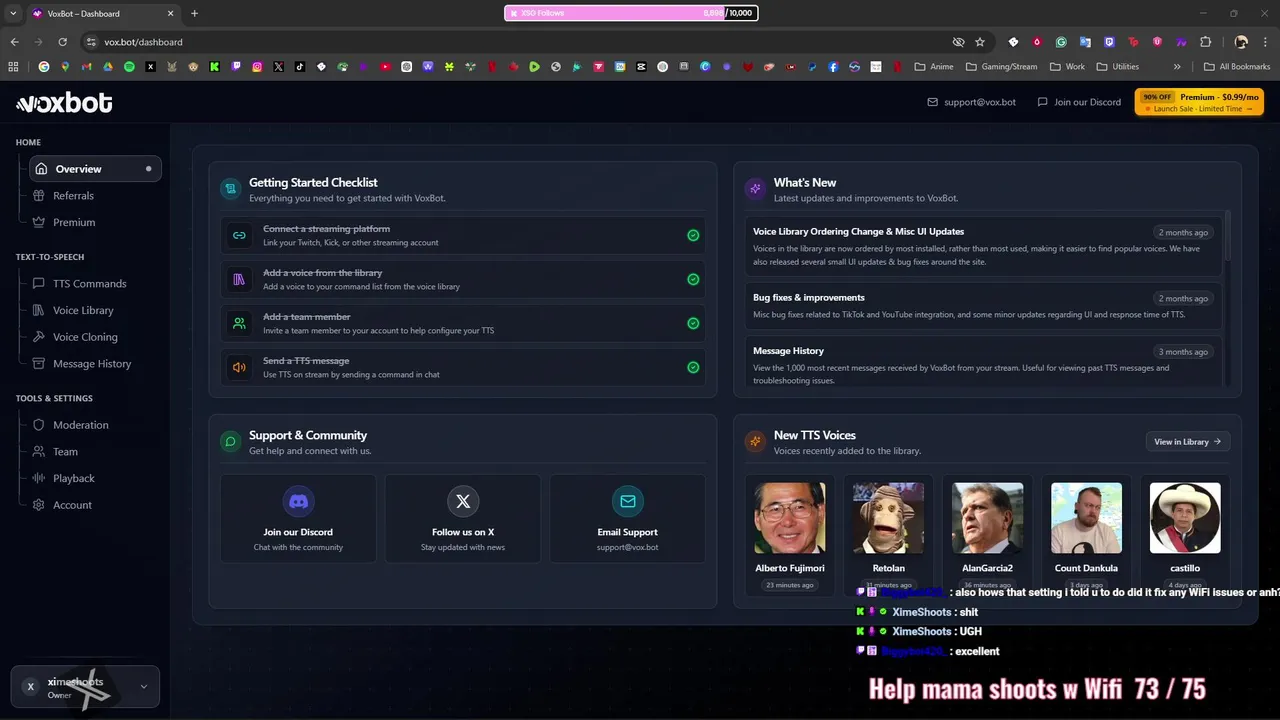1280x720 pixels.
Task: Open the Chrome extensions puzzle icon
Action: coord(1205,42)
